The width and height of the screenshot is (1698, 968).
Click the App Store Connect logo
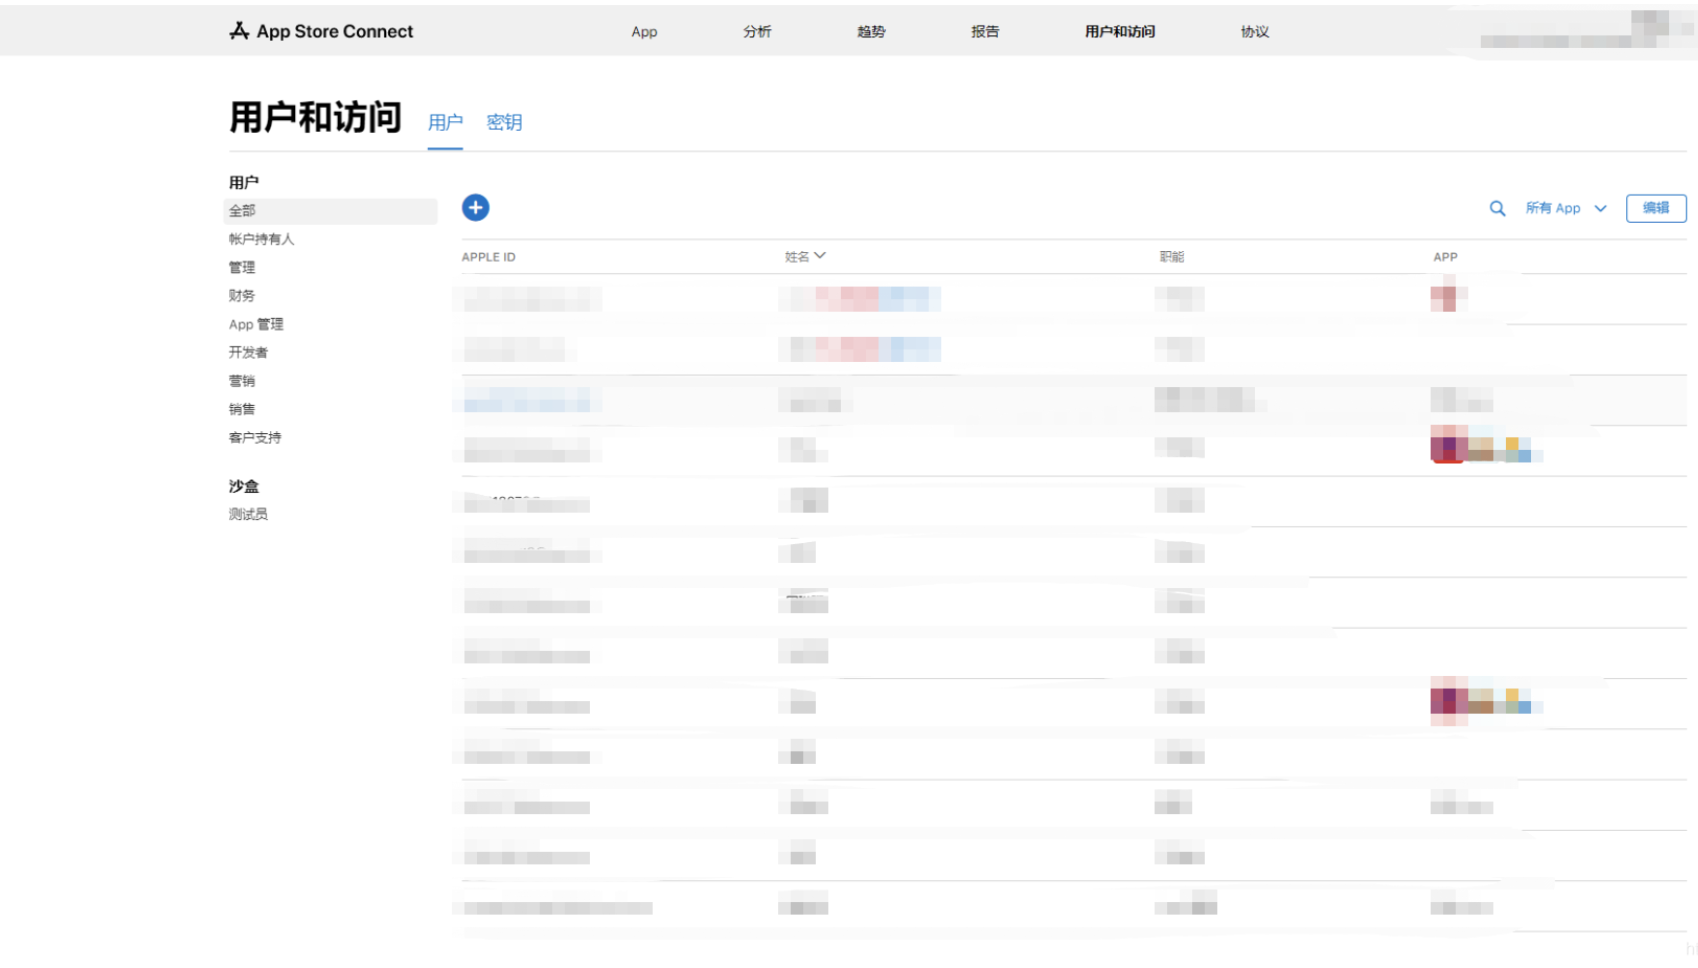coord(321,32)
